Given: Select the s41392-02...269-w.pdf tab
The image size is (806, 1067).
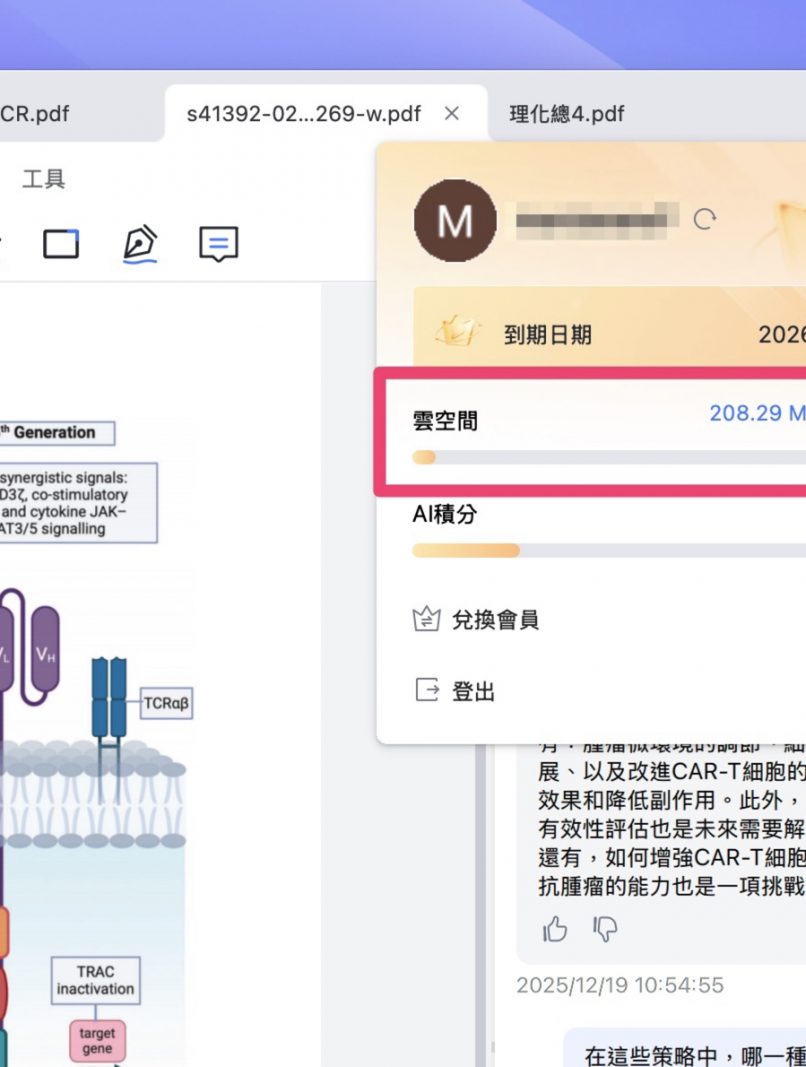Looking at the screenshot, I should [303, 113].
